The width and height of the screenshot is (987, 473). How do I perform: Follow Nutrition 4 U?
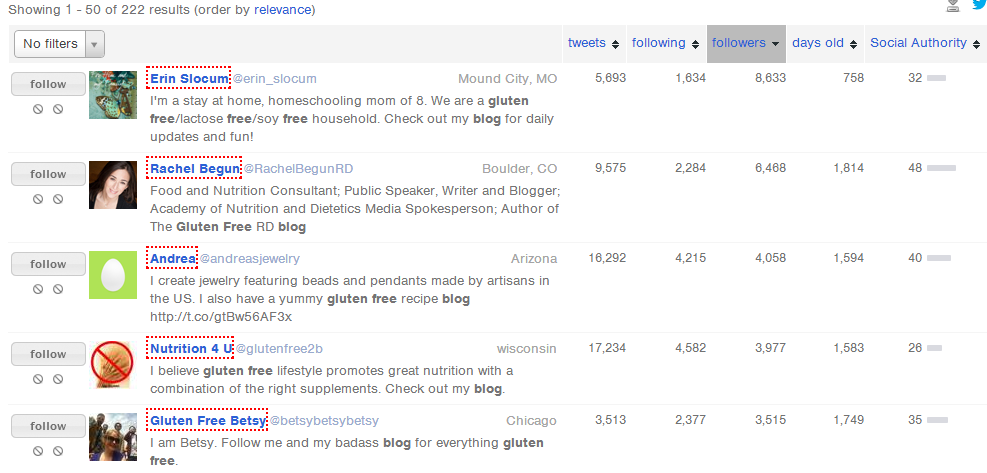(48, 354)
